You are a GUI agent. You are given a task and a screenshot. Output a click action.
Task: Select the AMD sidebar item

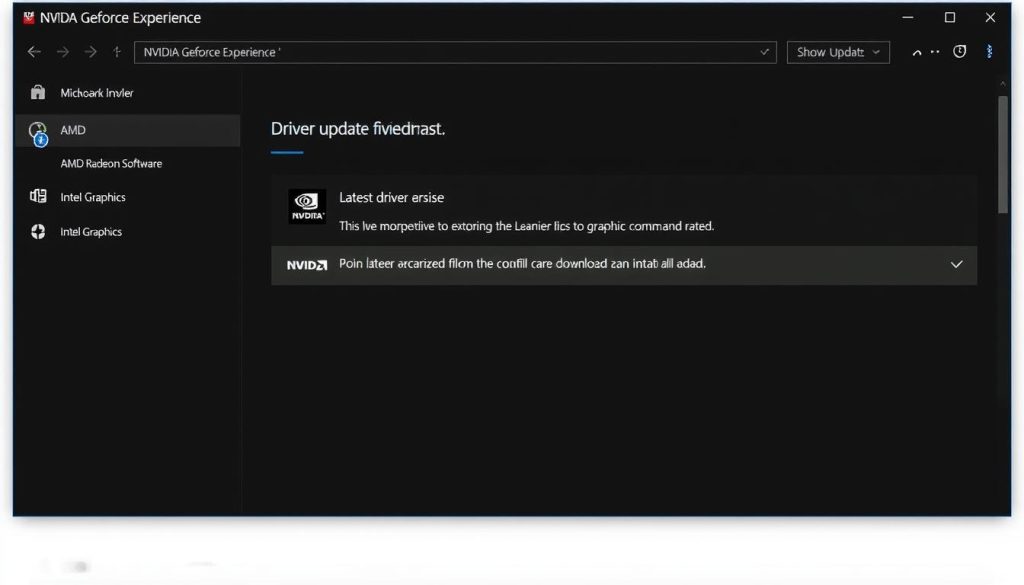74,130
